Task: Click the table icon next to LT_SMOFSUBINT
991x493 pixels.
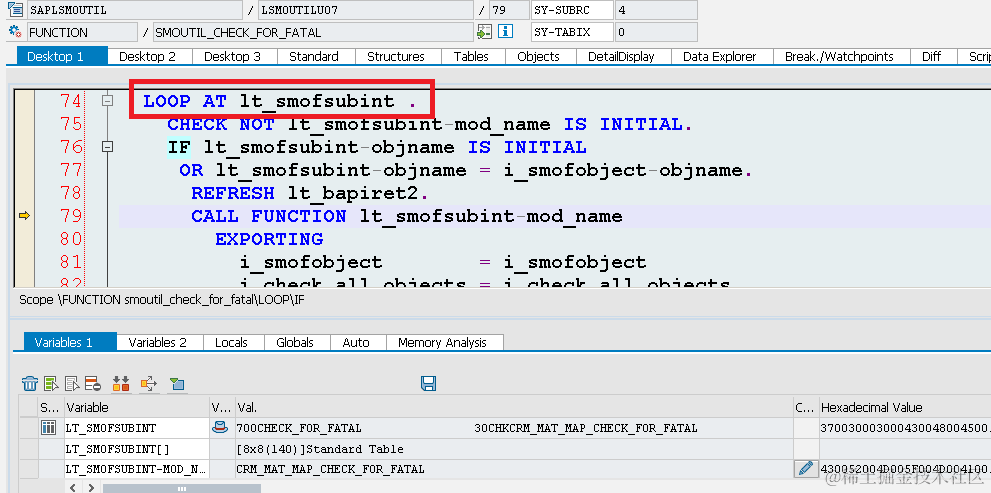Action: pos(49,428)
